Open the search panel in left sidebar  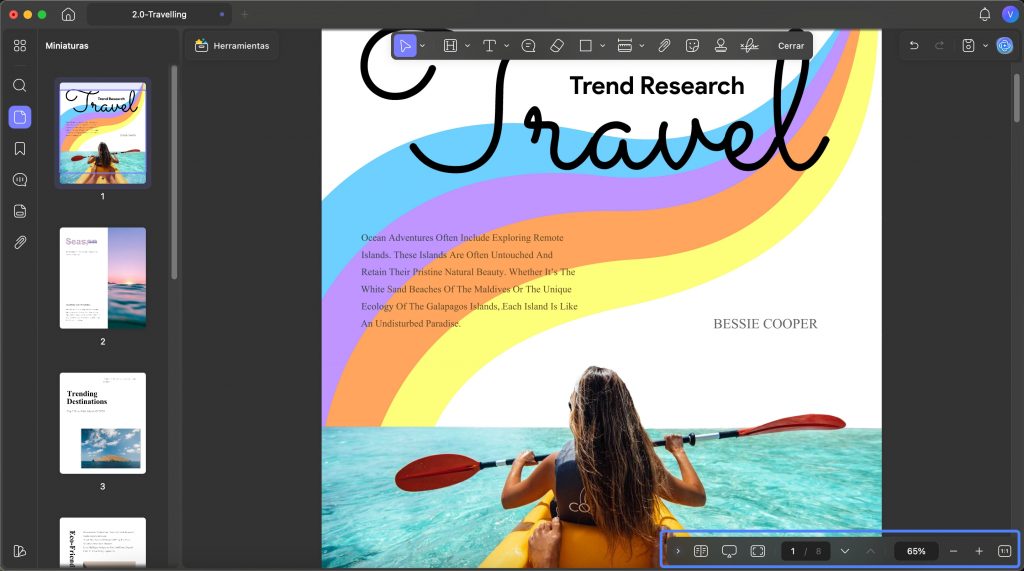(20, 86)
